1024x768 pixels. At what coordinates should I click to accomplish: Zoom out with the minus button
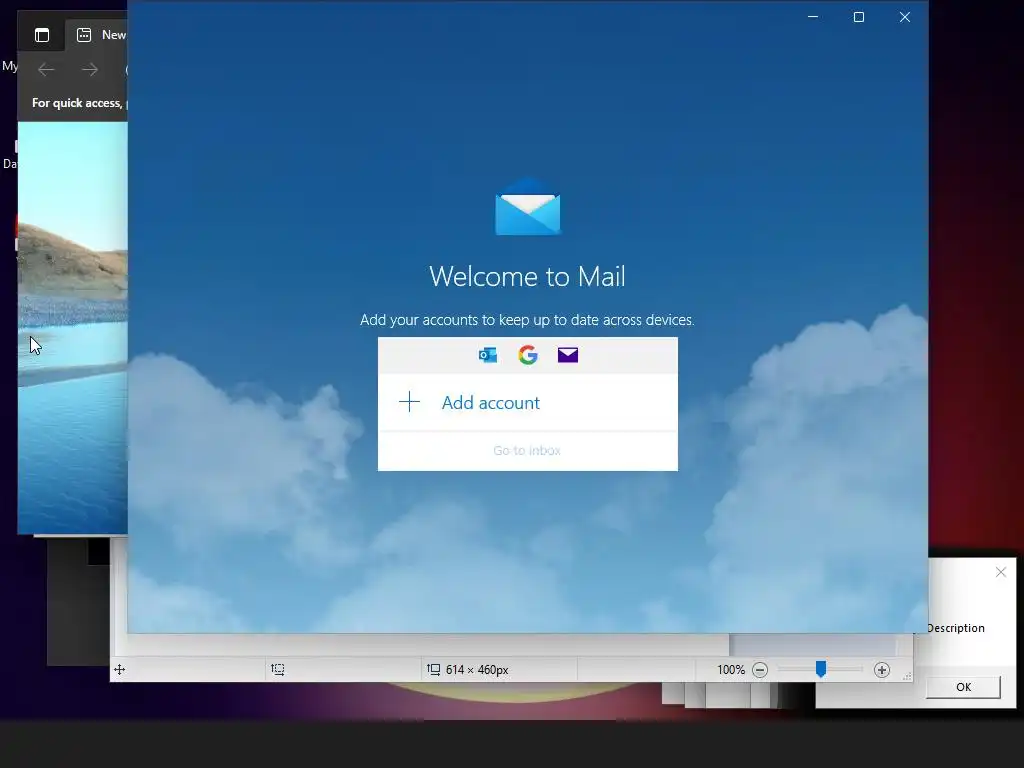click(x=760, y=669)
